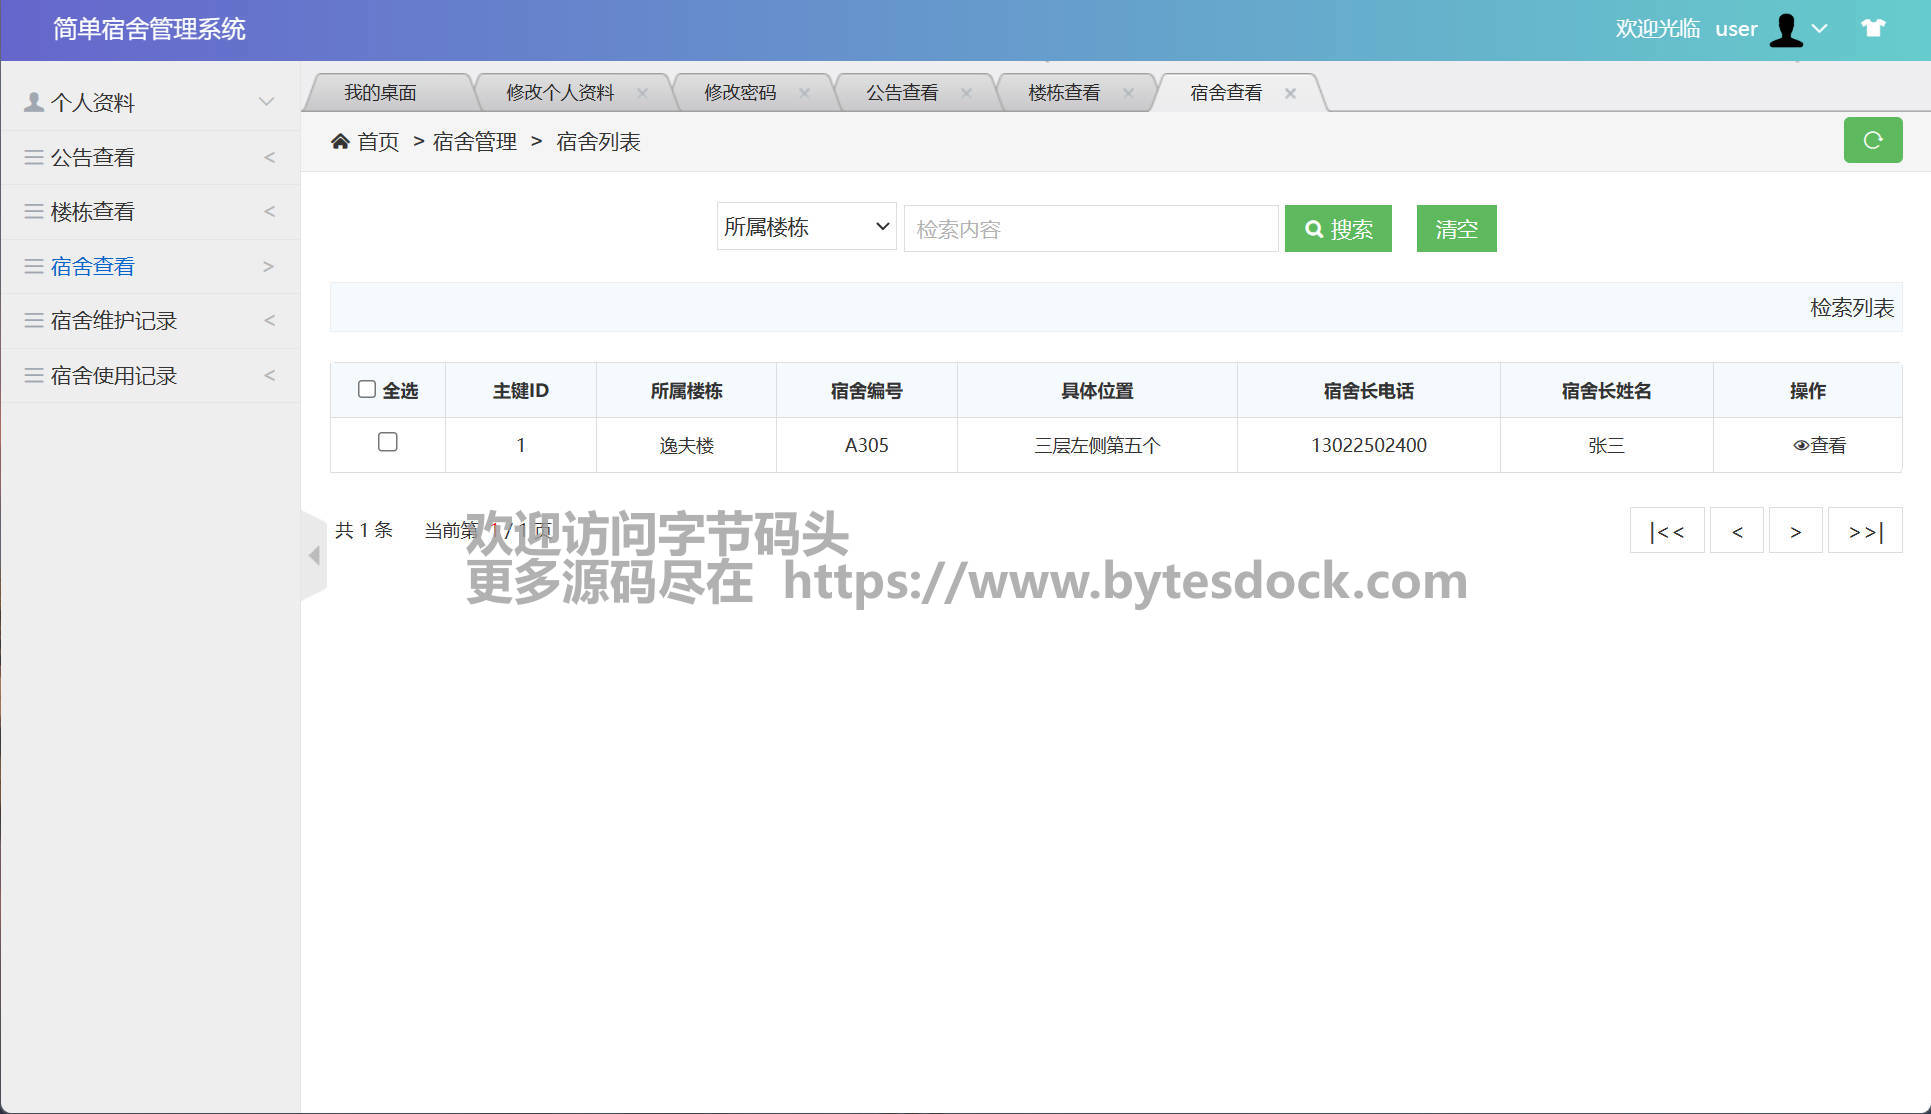Screen dimensions: 1931x1114
Task: Check the 全选 select-all checkbox
Action: pos(367,389)
